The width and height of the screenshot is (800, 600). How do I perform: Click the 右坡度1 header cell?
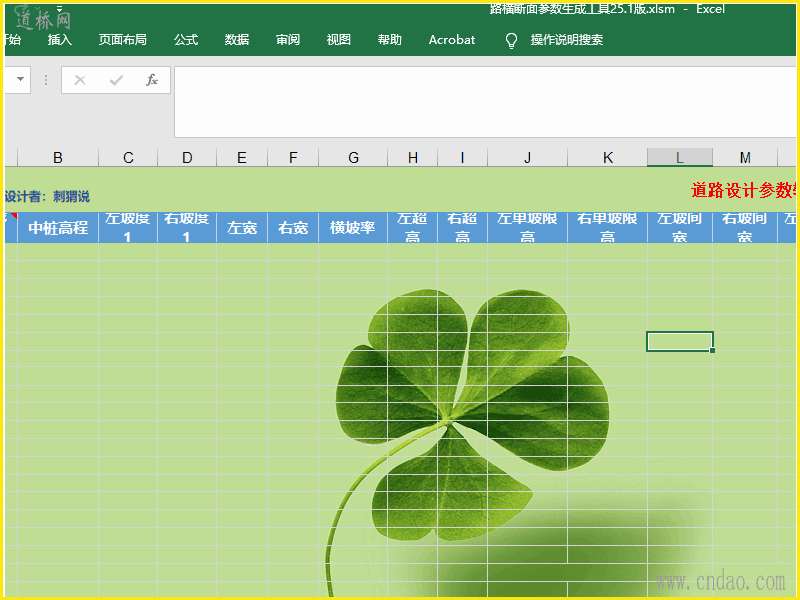[x=187, y=228]
